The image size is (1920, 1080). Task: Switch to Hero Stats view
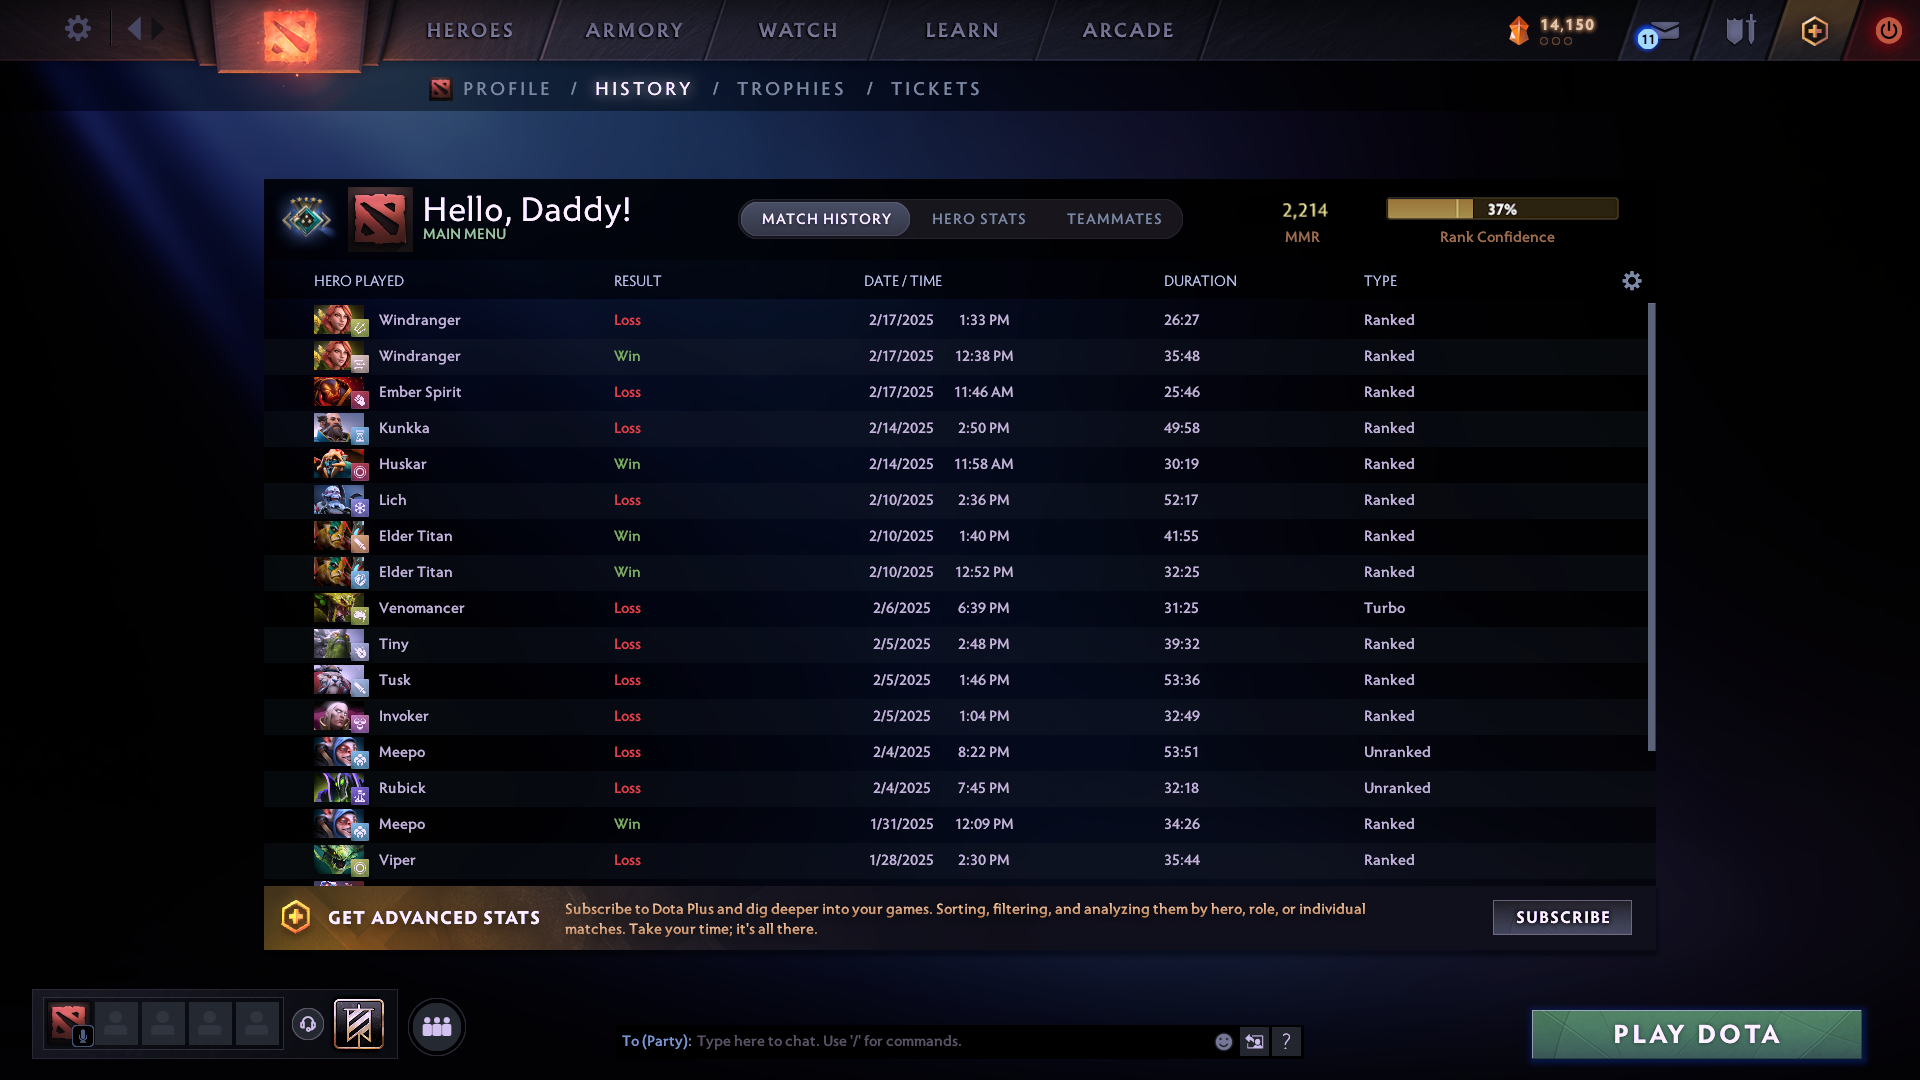tap(978, 219)
